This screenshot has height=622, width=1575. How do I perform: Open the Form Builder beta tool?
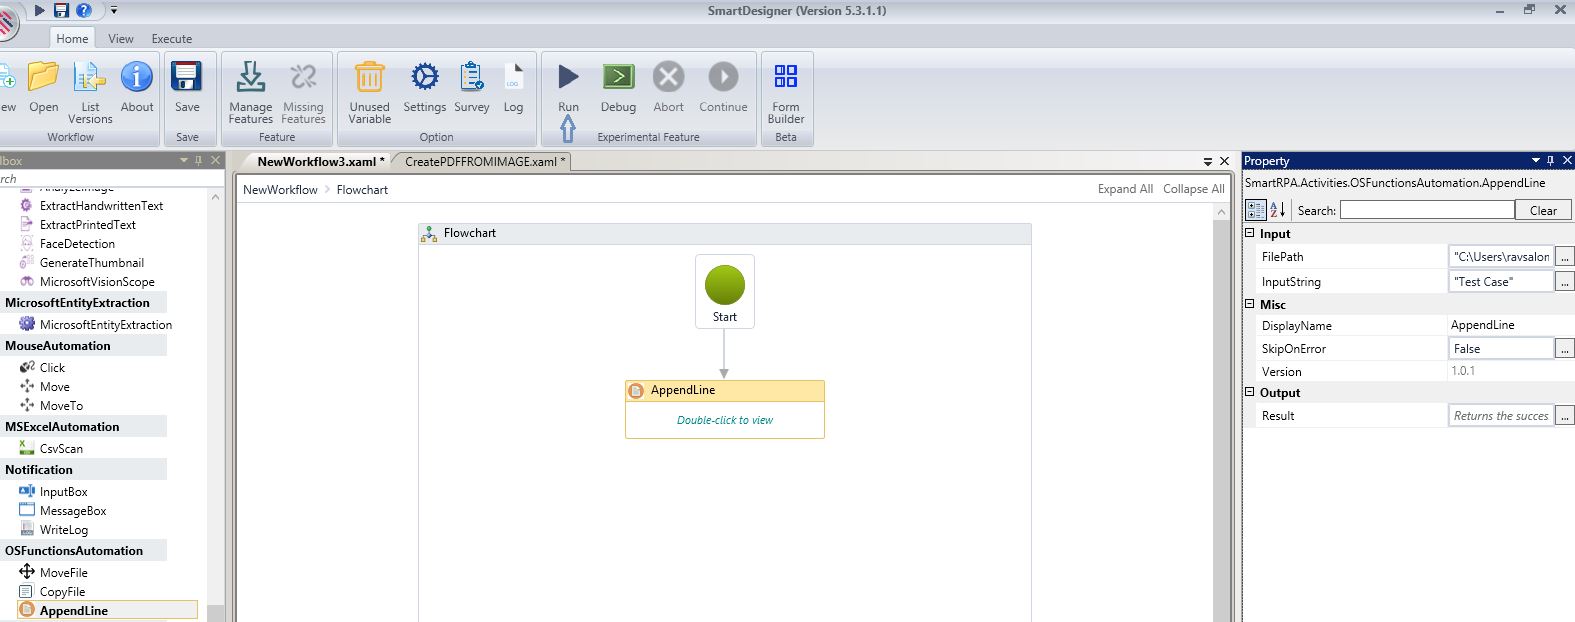point(785,78)
